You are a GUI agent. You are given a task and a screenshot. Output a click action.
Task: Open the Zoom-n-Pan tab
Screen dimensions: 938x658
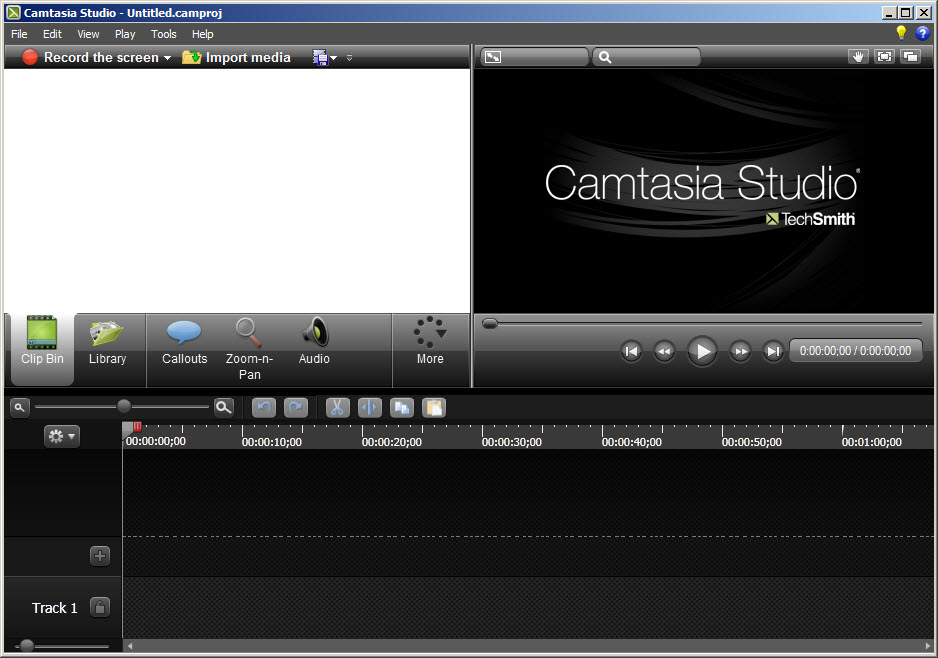249,349
